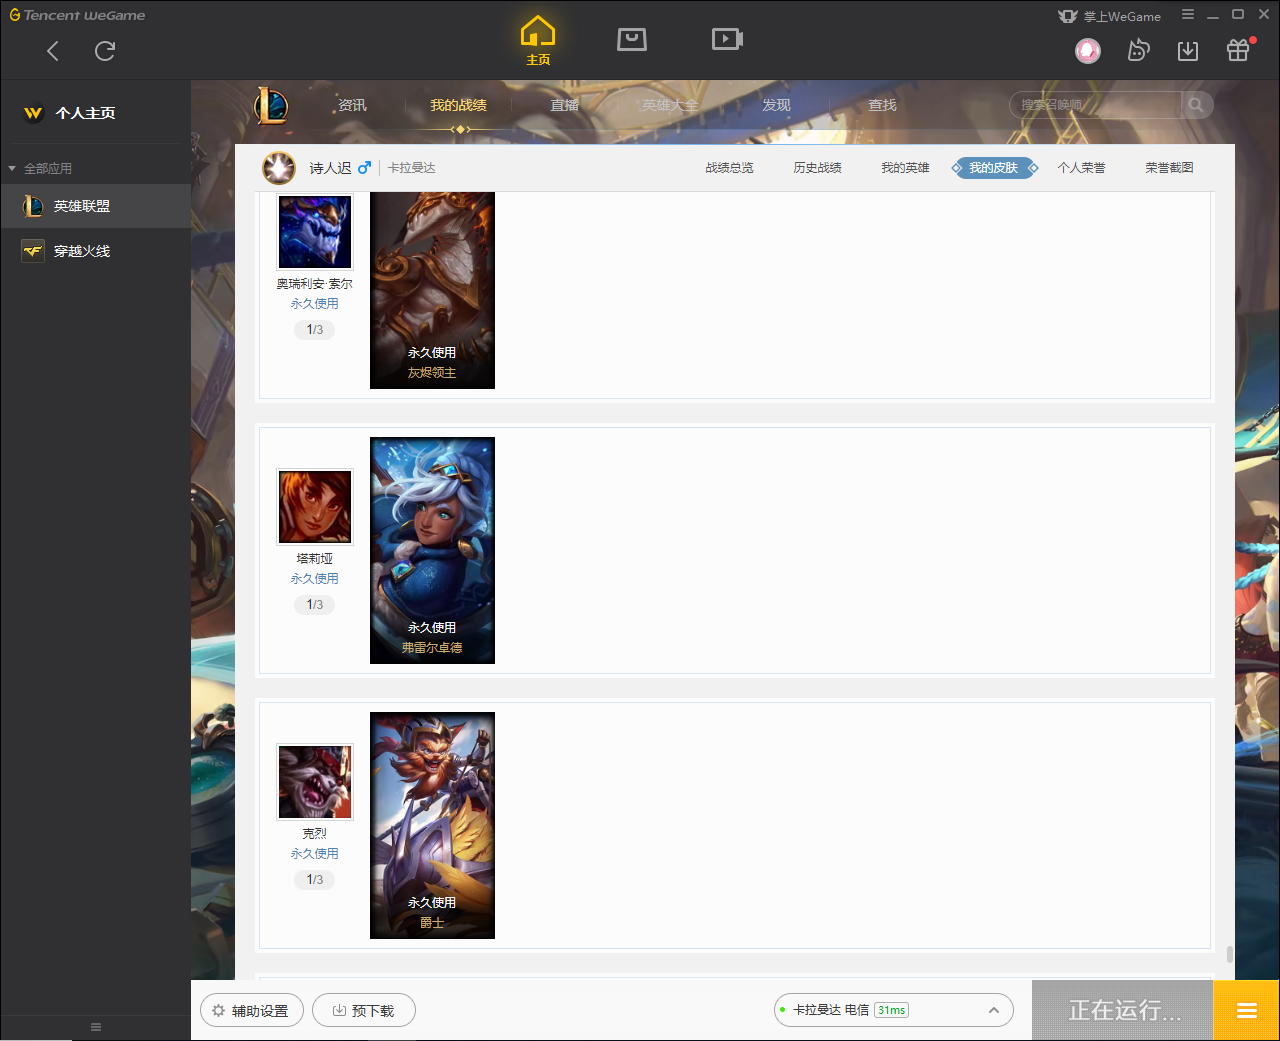Click the summoner profile avatar icon
This screenshot has height=1041, width=1280.
[x=279, y=168]
